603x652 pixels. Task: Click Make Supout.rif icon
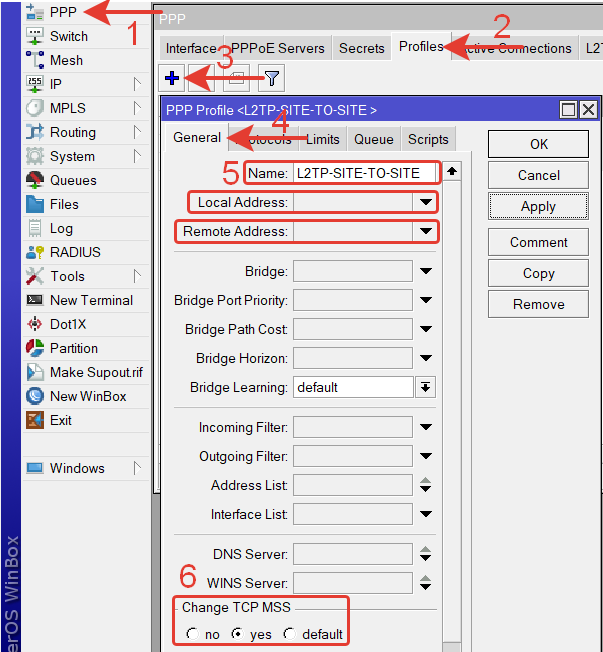35,372
